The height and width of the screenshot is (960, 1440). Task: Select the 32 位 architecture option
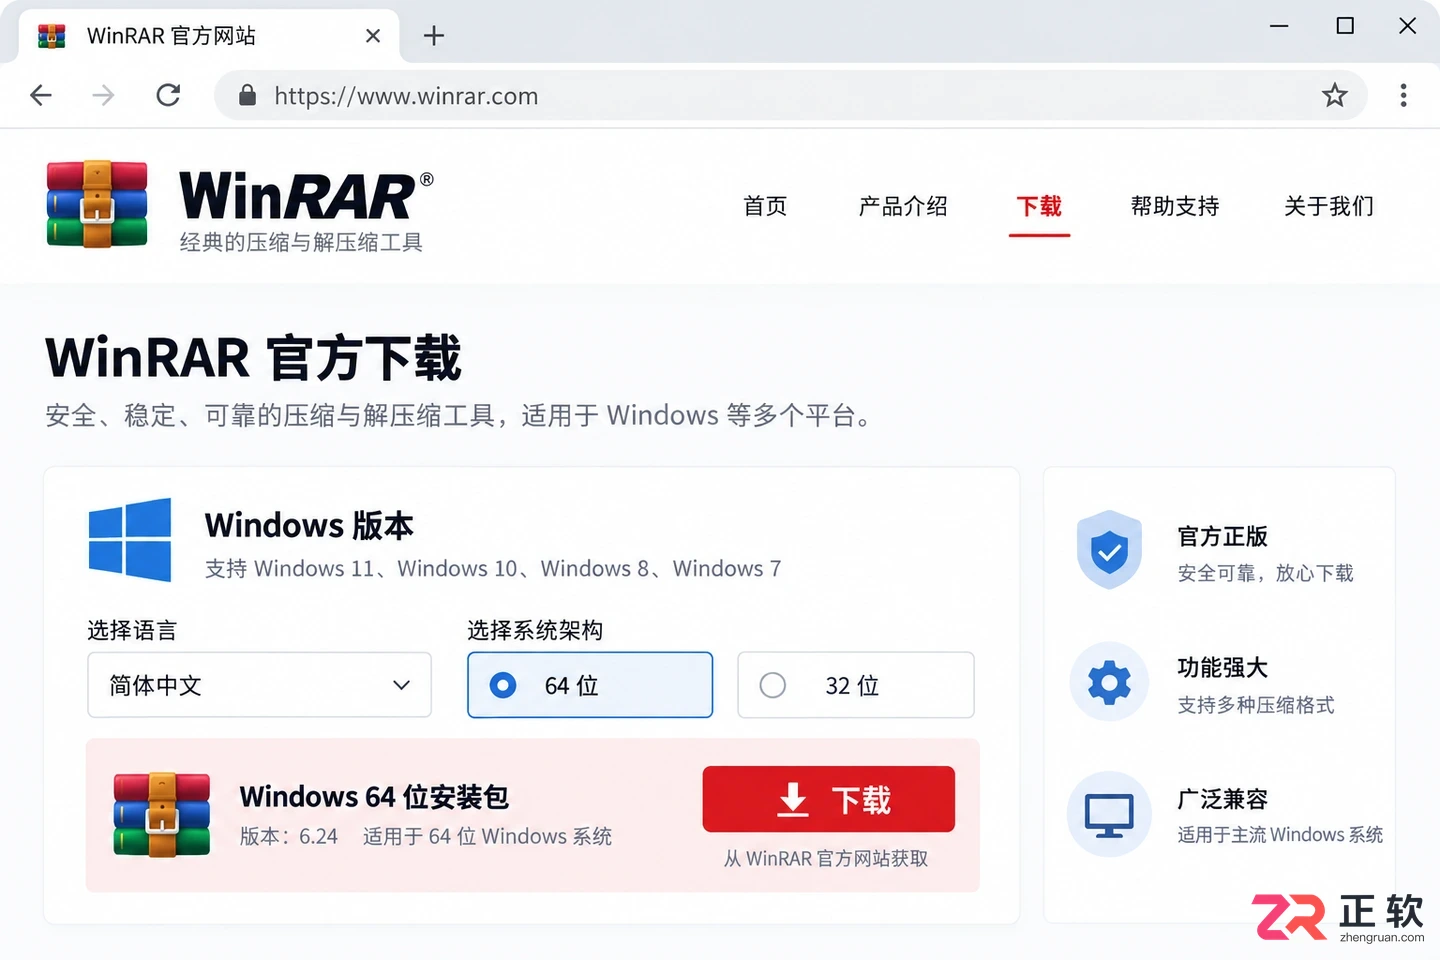pos(856,685)
